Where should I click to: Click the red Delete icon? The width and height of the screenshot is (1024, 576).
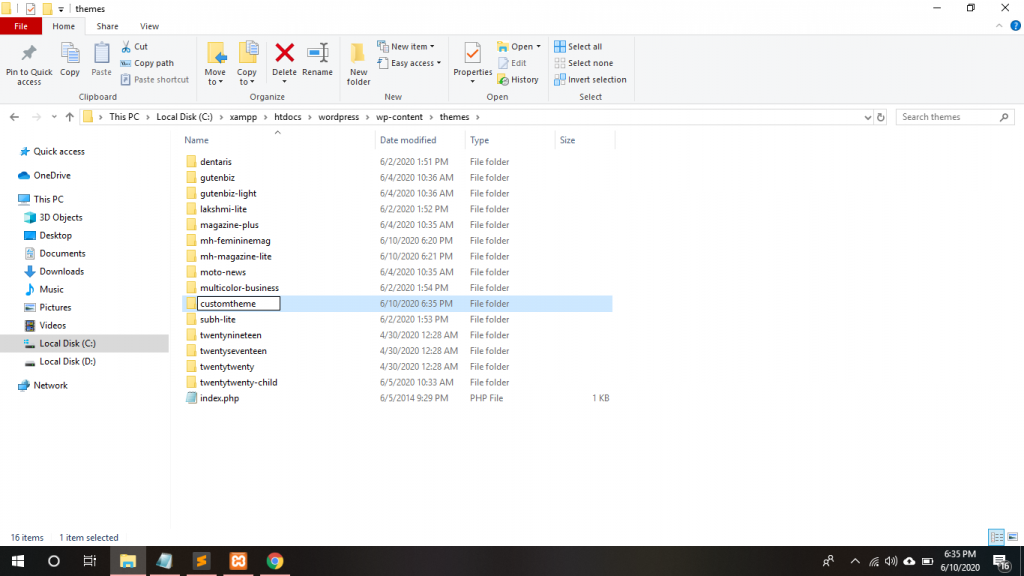click(284, 55)
